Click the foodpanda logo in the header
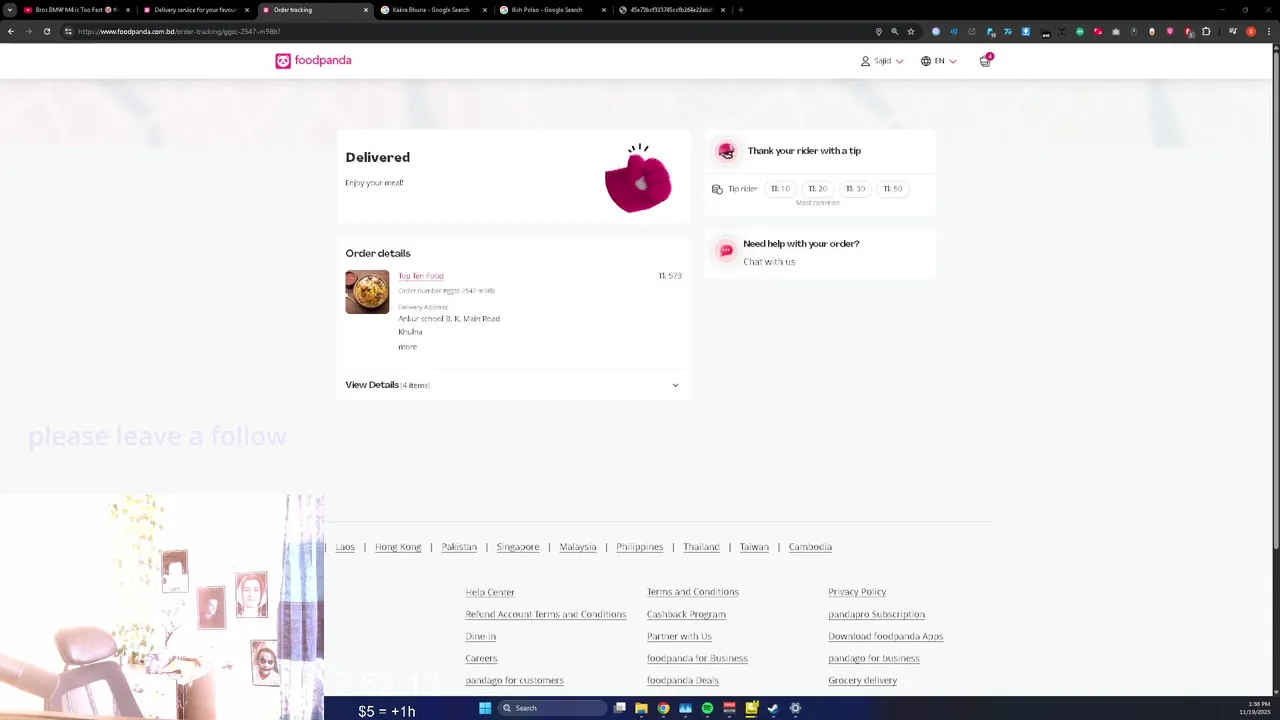The image size is (1280, 720). [313, 61]
